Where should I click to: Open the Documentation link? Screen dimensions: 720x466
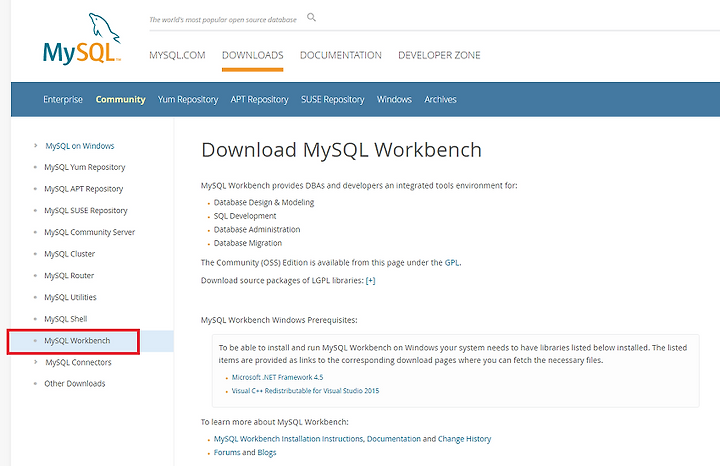click(x=394, y=439)
